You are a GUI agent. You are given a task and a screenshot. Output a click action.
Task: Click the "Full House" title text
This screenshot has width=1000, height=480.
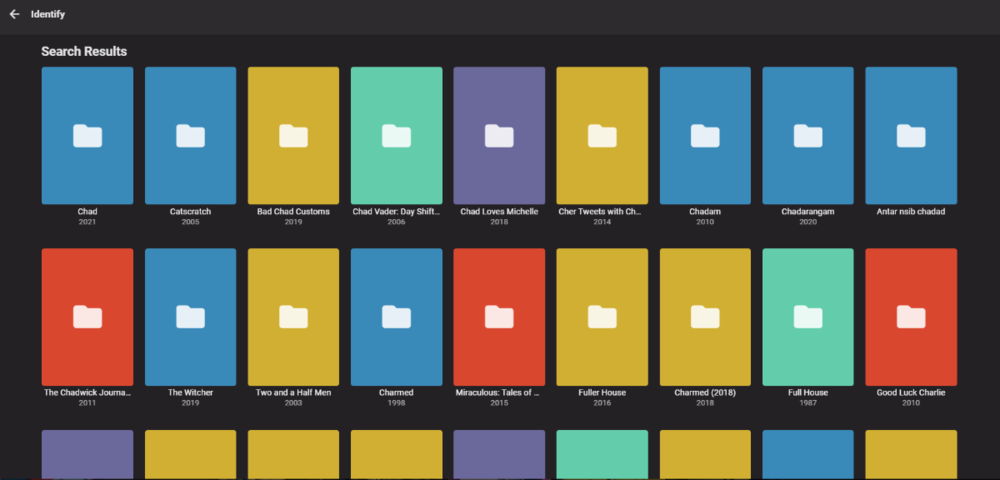click(x=808, y=393)
